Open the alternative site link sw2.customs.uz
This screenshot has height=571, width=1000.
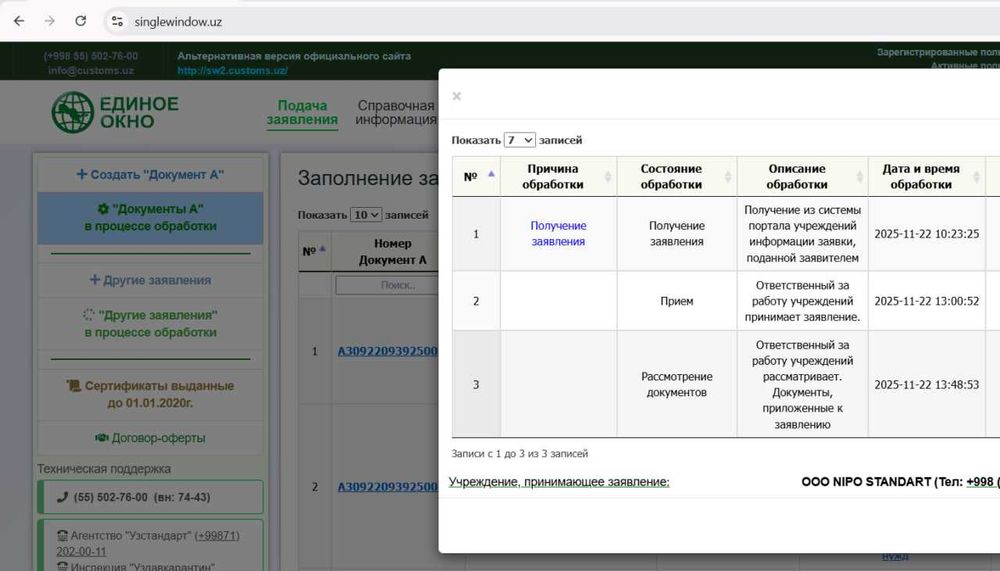click(232, 71)
